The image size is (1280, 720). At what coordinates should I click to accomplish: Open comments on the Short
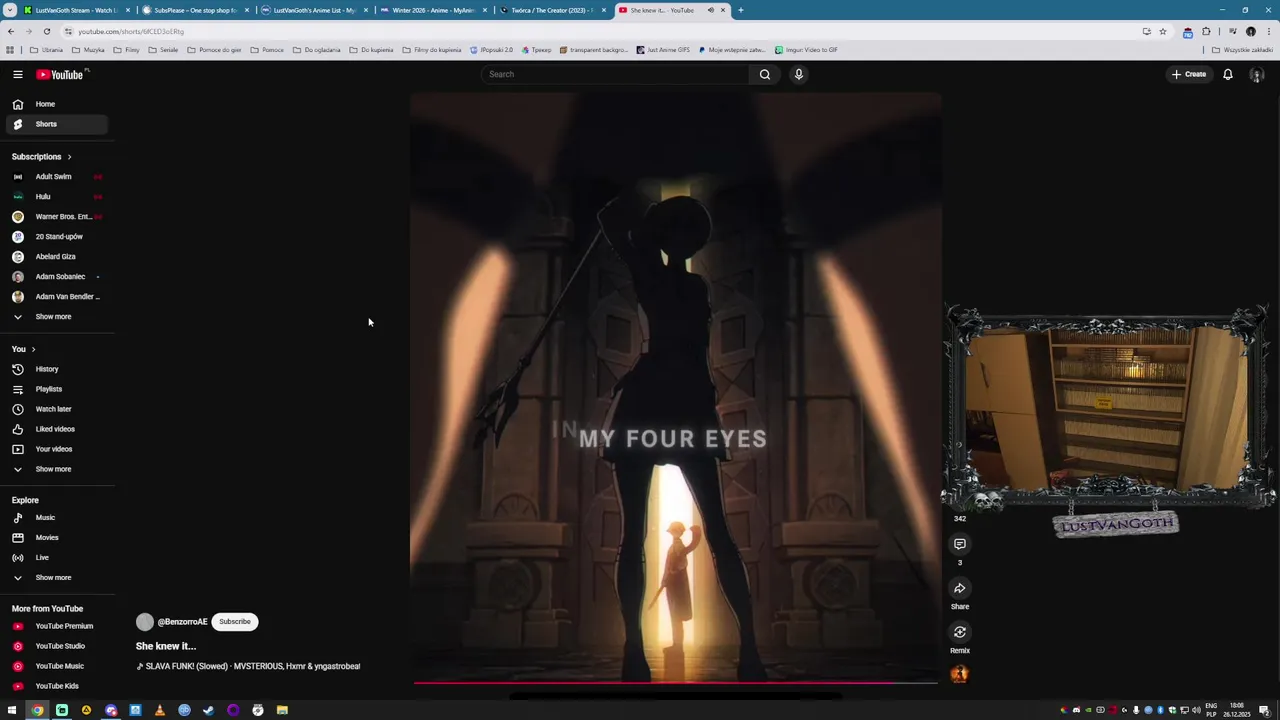click(x=959, y=544)
